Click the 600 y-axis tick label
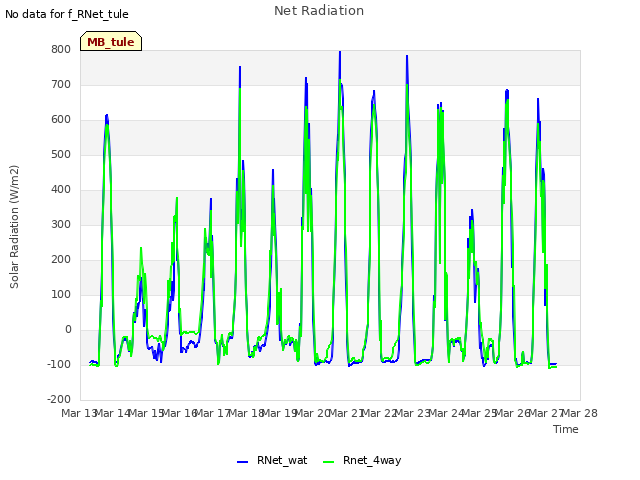Viewport: 640px width, 480px height. click(x=61, y=120)
